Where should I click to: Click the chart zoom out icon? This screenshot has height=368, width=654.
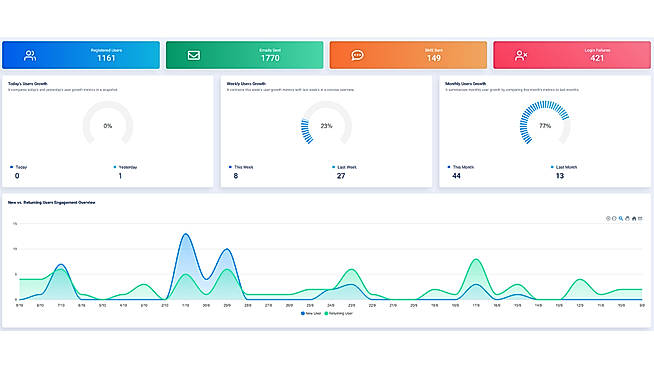(614, 219)
